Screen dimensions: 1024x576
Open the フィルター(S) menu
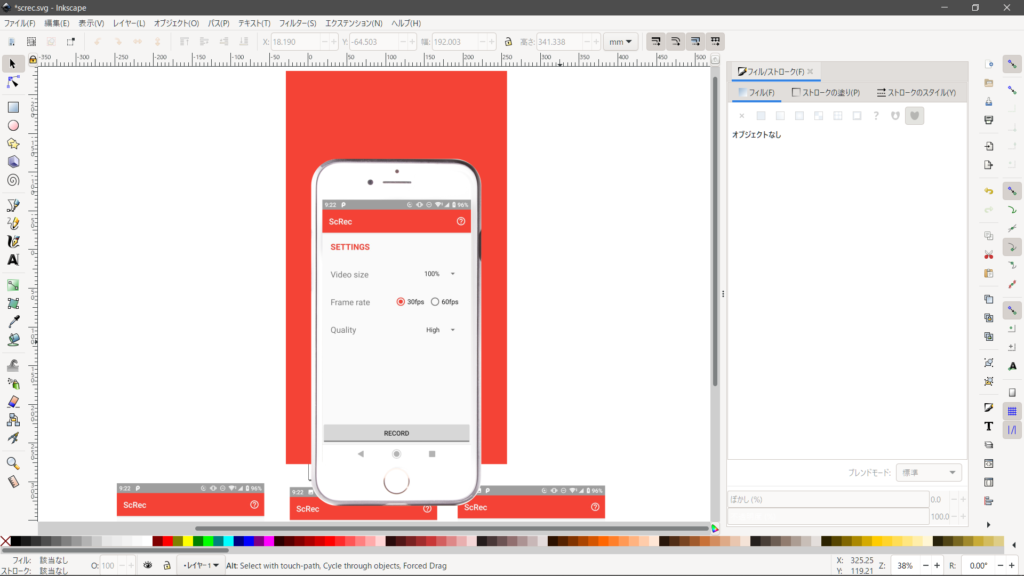(x=298, y=24)
